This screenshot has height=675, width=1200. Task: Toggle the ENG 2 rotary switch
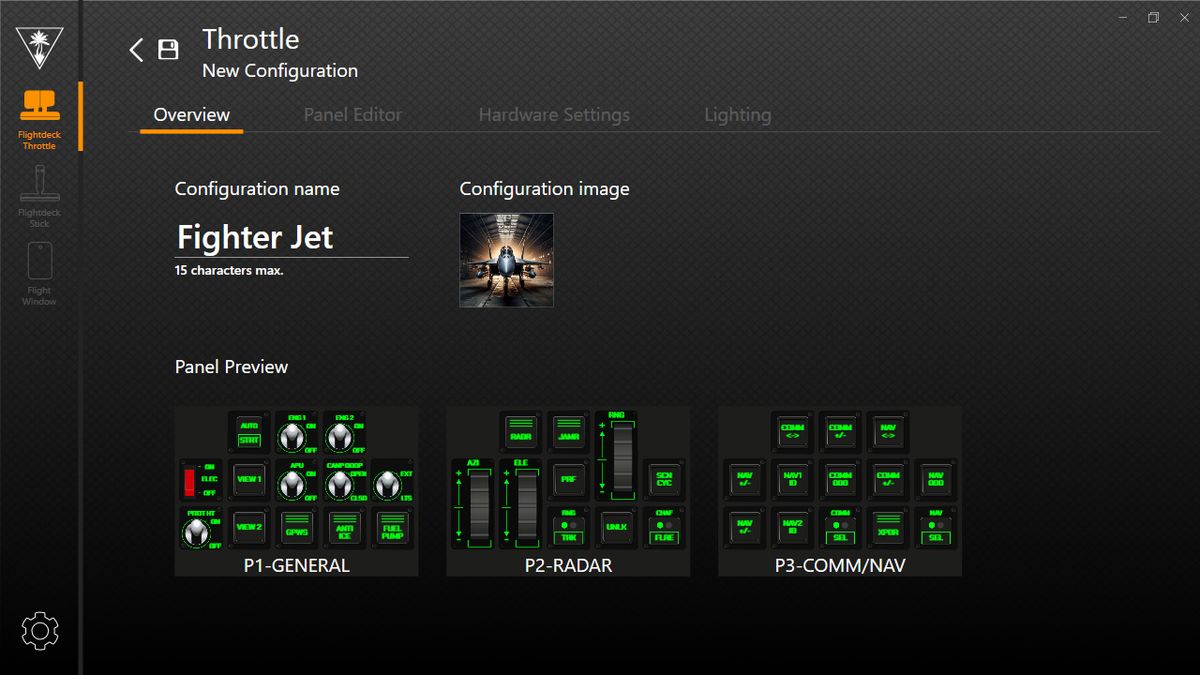344,433
